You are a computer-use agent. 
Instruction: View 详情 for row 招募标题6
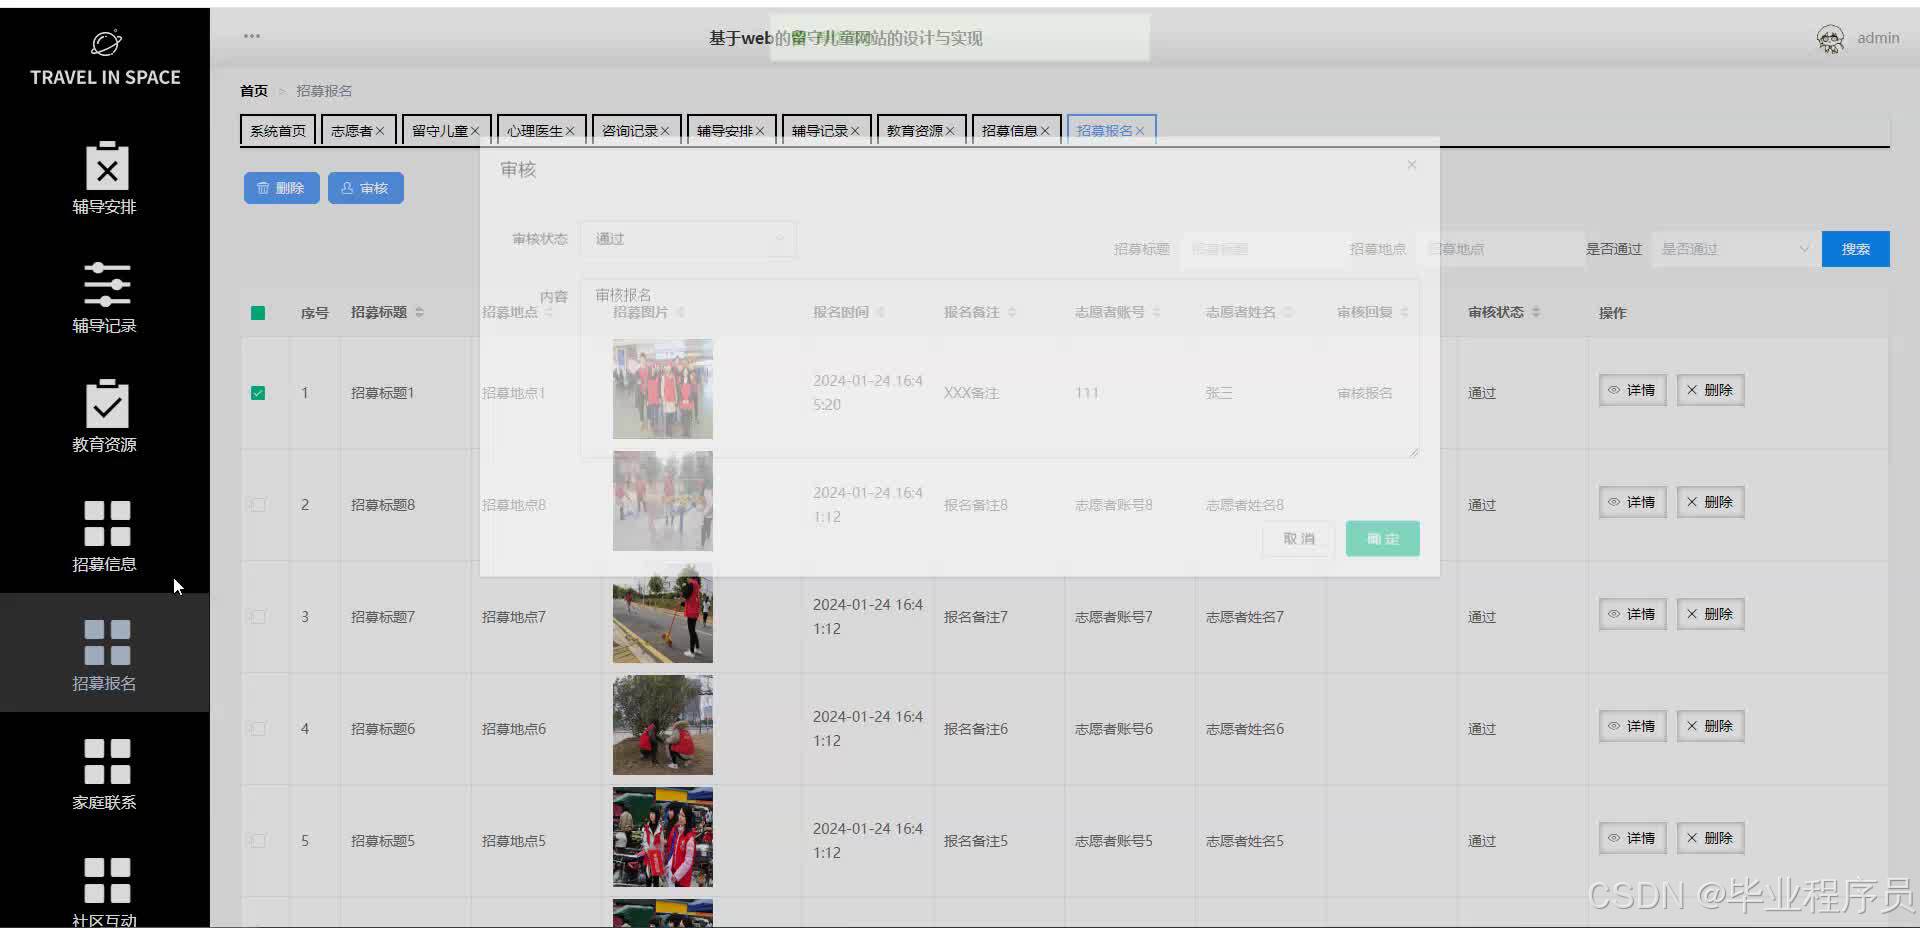pos(1632,726)
